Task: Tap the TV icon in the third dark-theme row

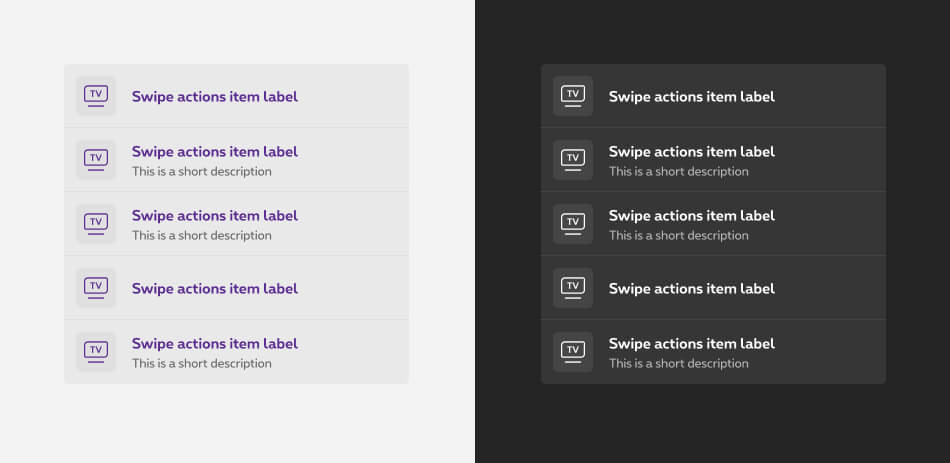Action: 573,224
